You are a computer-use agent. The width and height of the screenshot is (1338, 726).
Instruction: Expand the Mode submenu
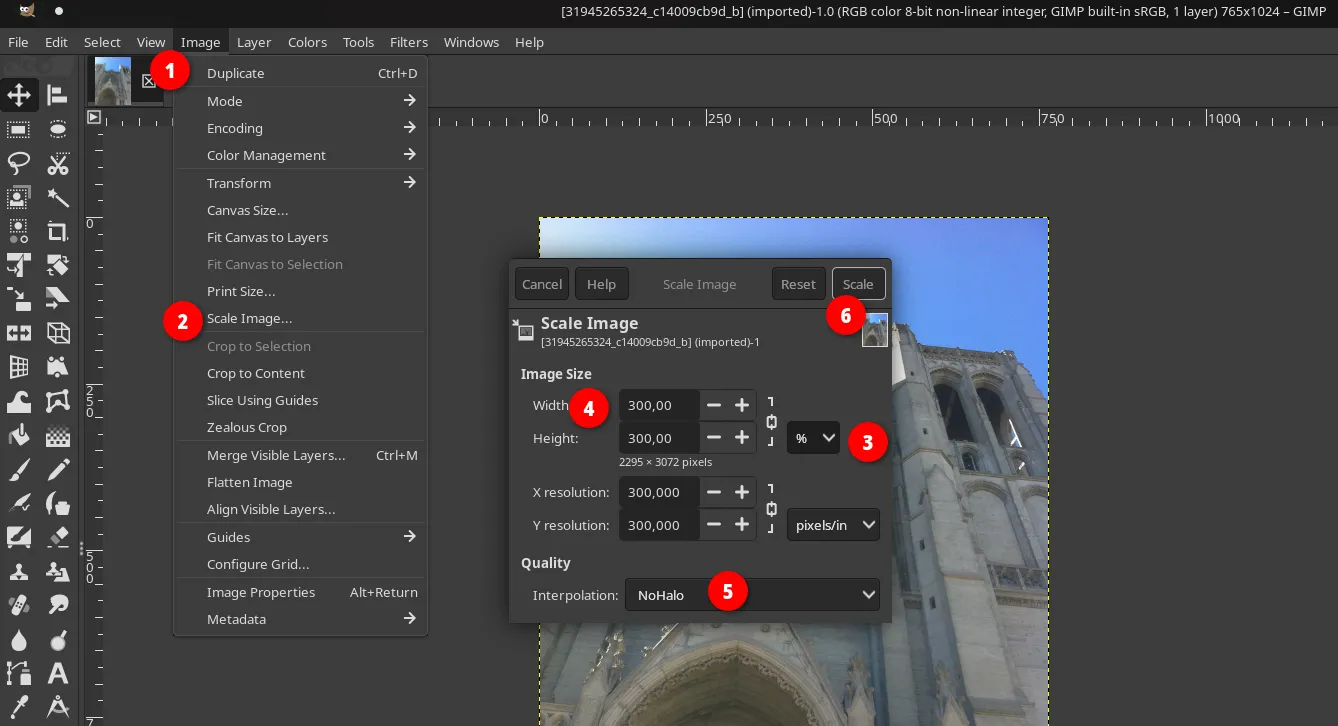pyautogui.click(x=300, y=101)
